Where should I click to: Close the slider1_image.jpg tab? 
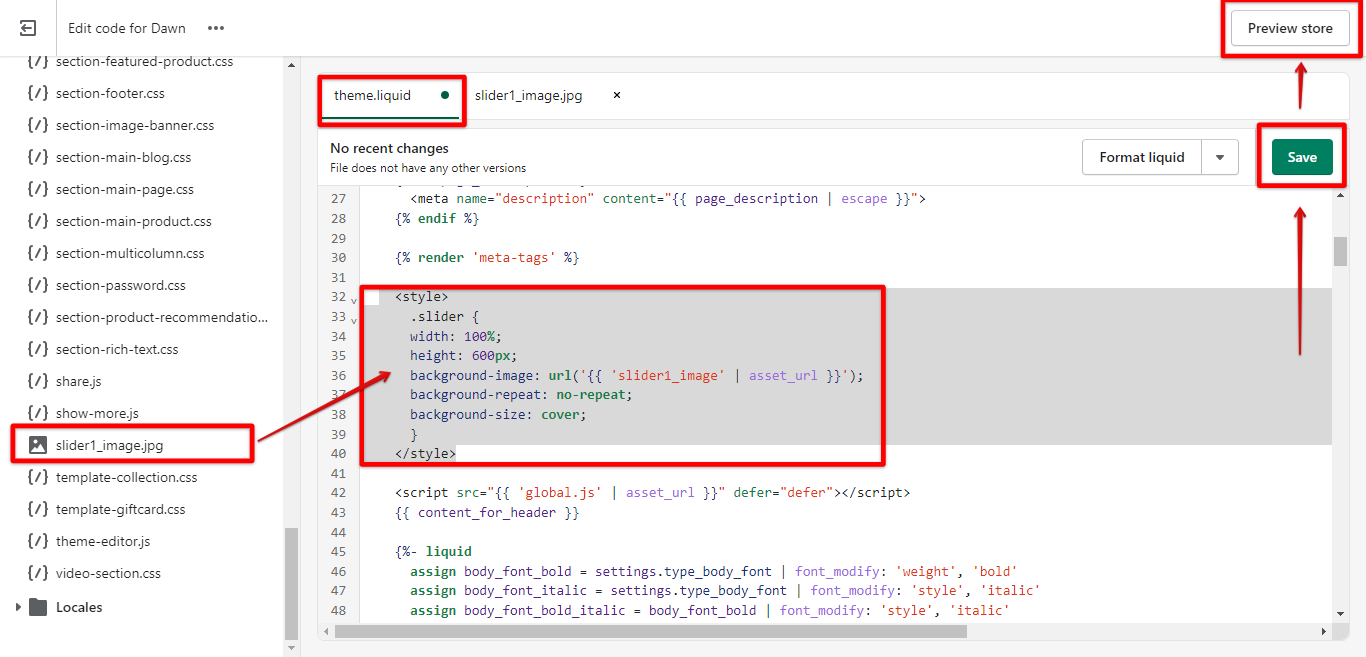(x=616, y=96)
